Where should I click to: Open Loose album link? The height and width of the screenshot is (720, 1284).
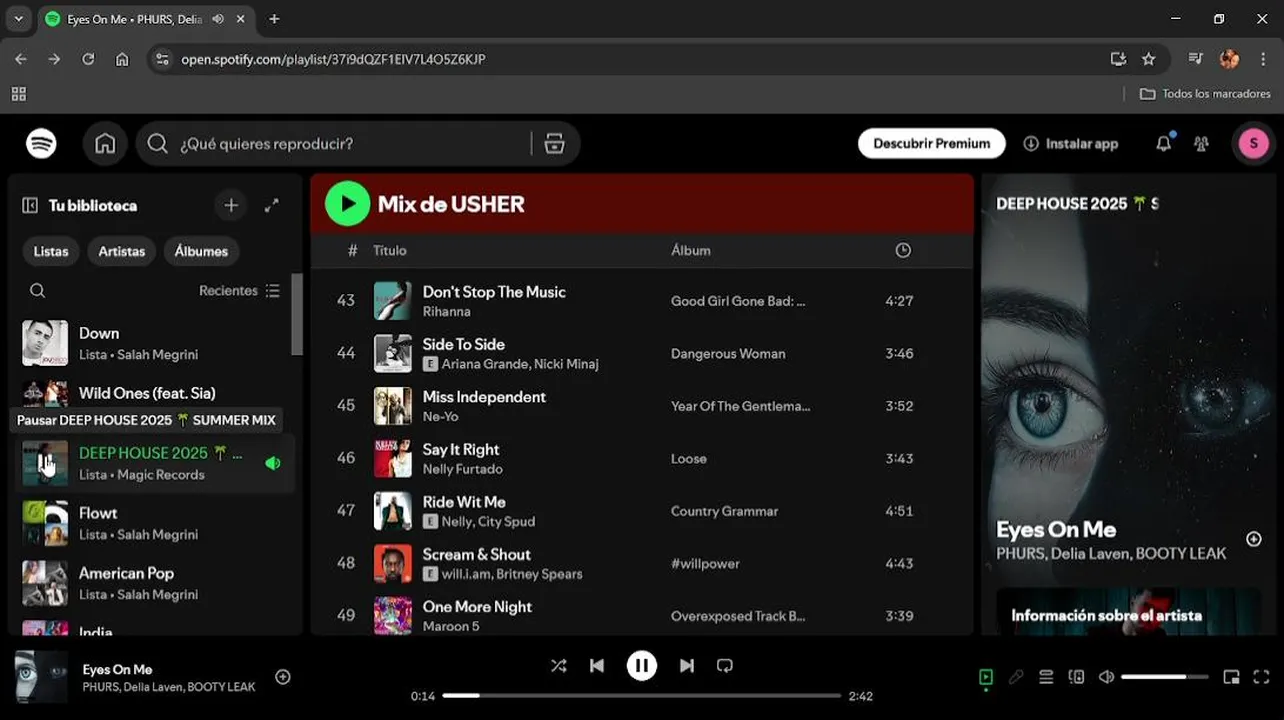pyautogui.click(x=689, y=459)
